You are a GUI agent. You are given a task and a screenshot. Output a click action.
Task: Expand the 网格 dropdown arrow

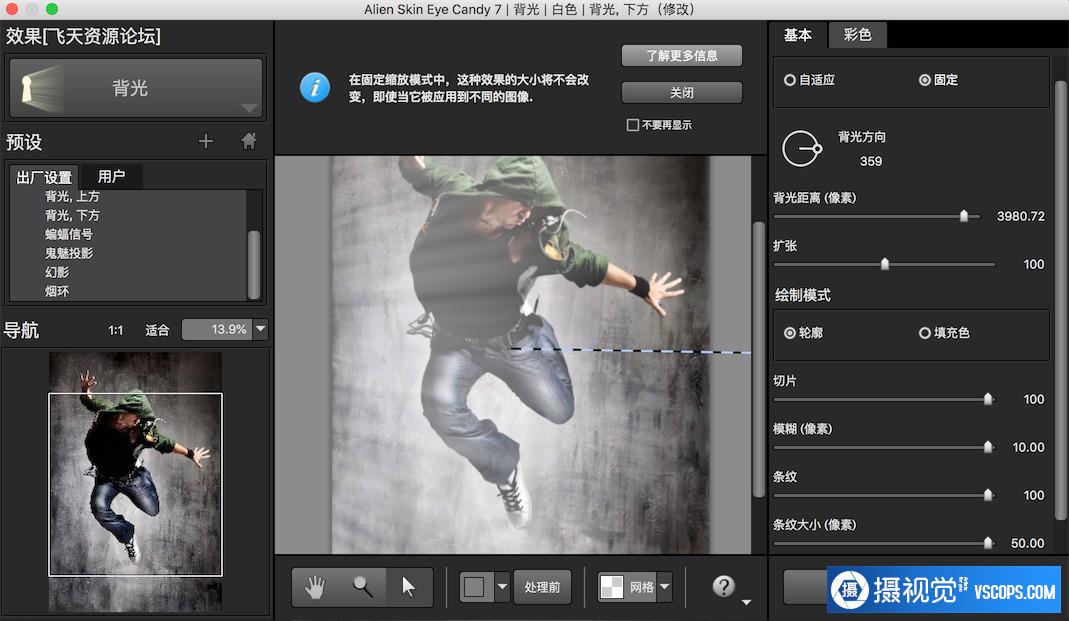coord(665,586)
